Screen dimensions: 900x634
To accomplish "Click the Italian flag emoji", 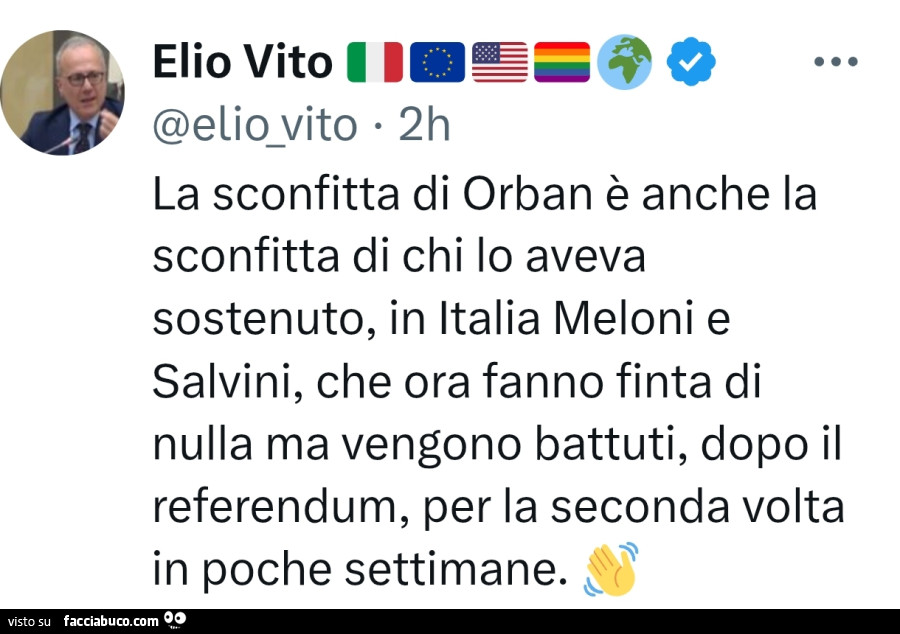I will 374,62.
